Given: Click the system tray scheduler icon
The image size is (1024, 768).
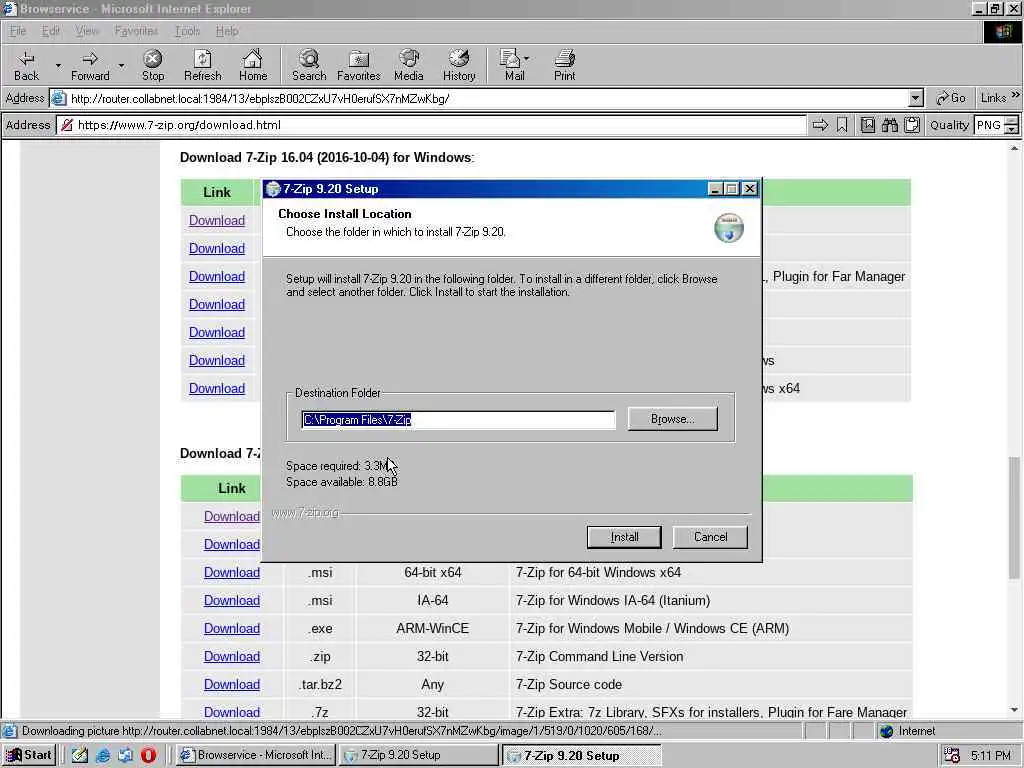Looking at the screenshot, I should click(952, 755).
